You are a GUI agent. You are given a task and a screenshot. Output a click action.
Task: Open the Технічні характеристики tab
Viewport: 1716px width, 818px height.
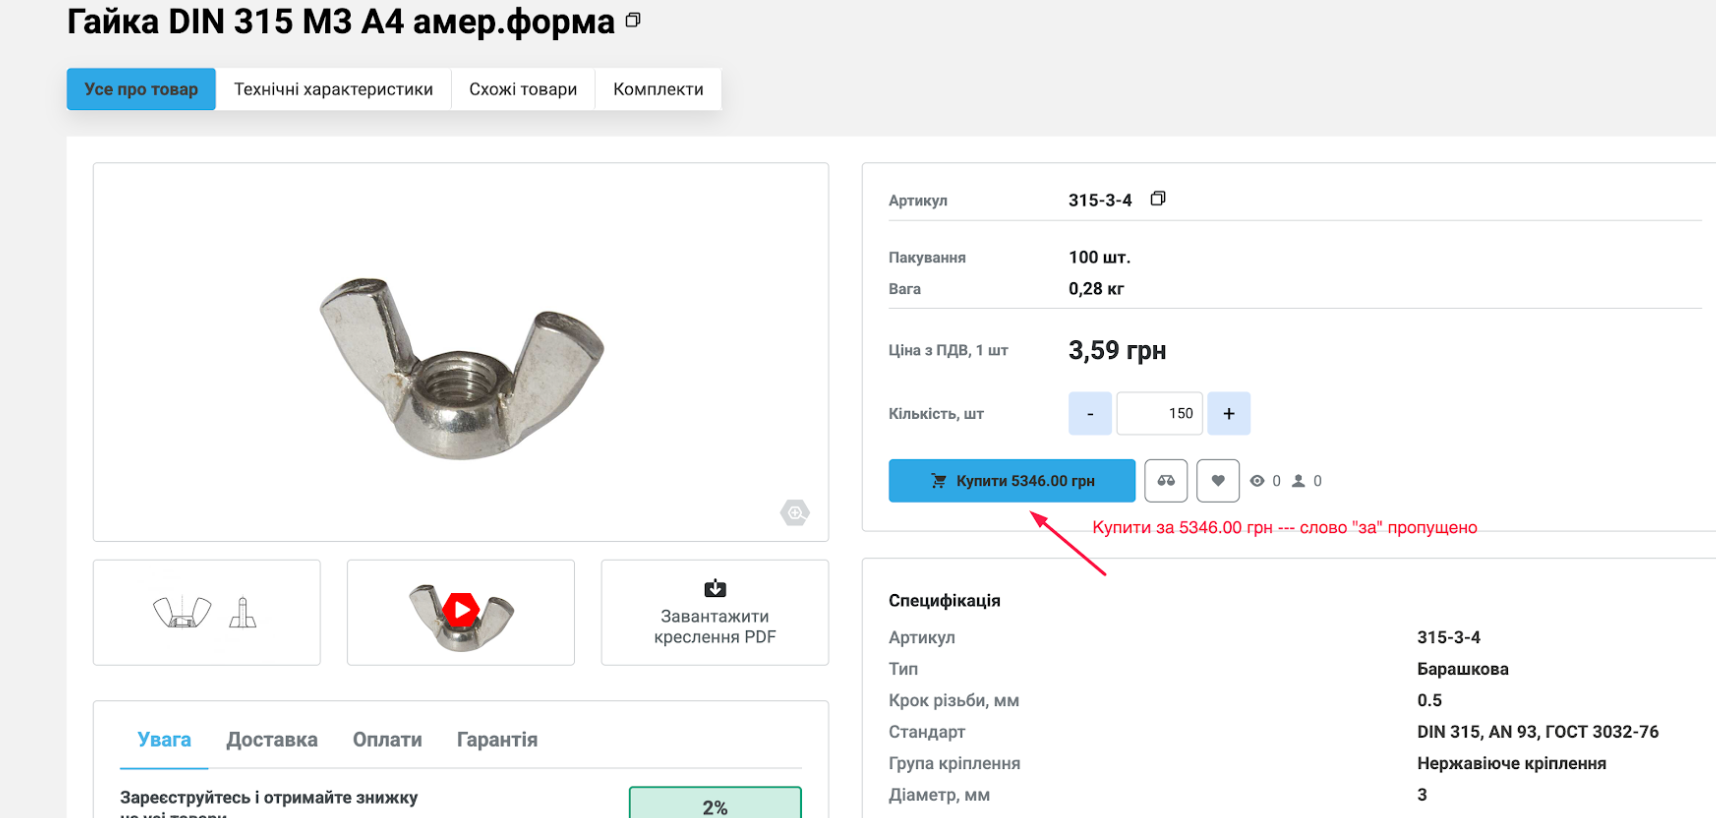tap(333, 89)
